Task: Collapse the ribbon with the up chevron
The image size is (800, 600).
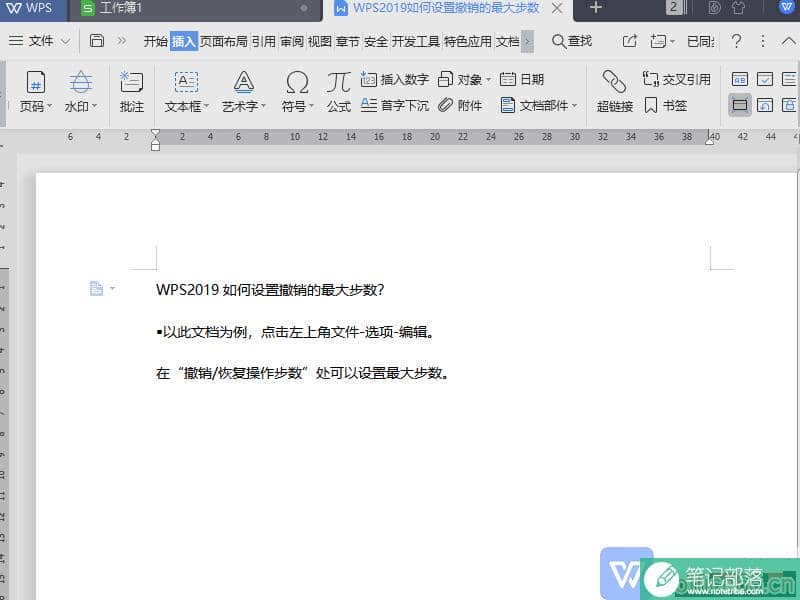Action: pyautogui.click(x=788, y=41)
